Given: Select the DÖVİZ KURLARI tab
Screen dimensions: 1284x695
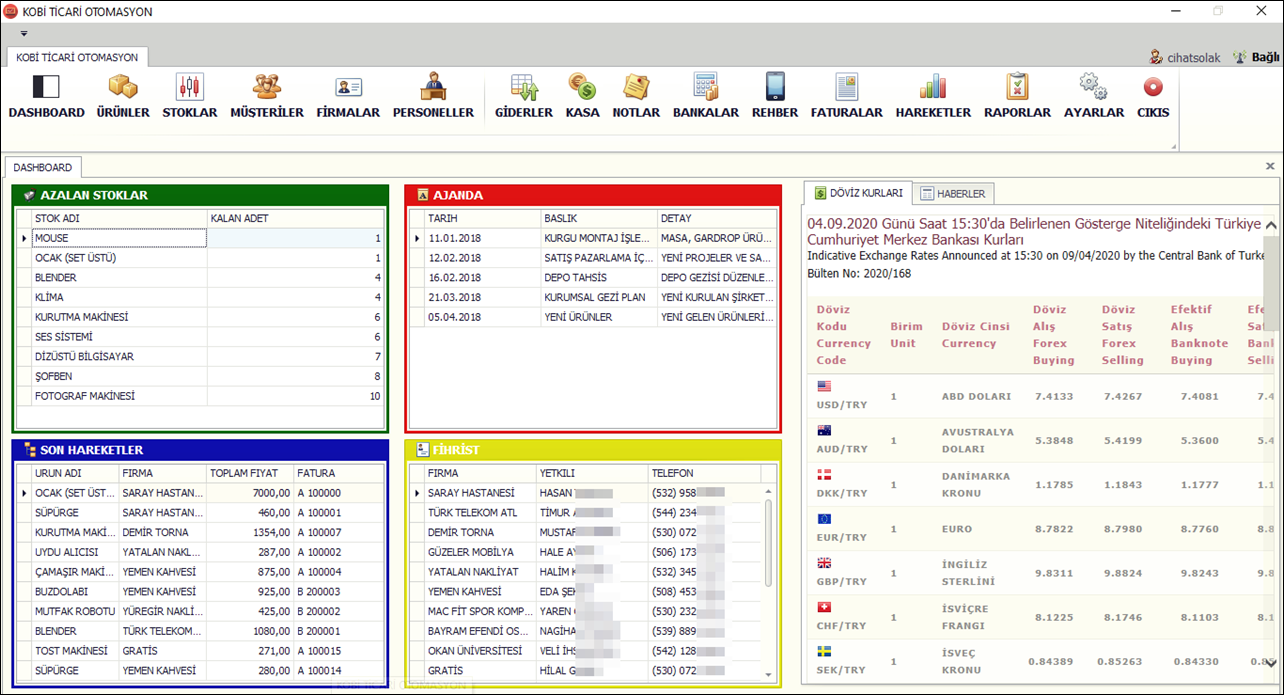Looking at the screenshot, I should click(x=858, y=193).
